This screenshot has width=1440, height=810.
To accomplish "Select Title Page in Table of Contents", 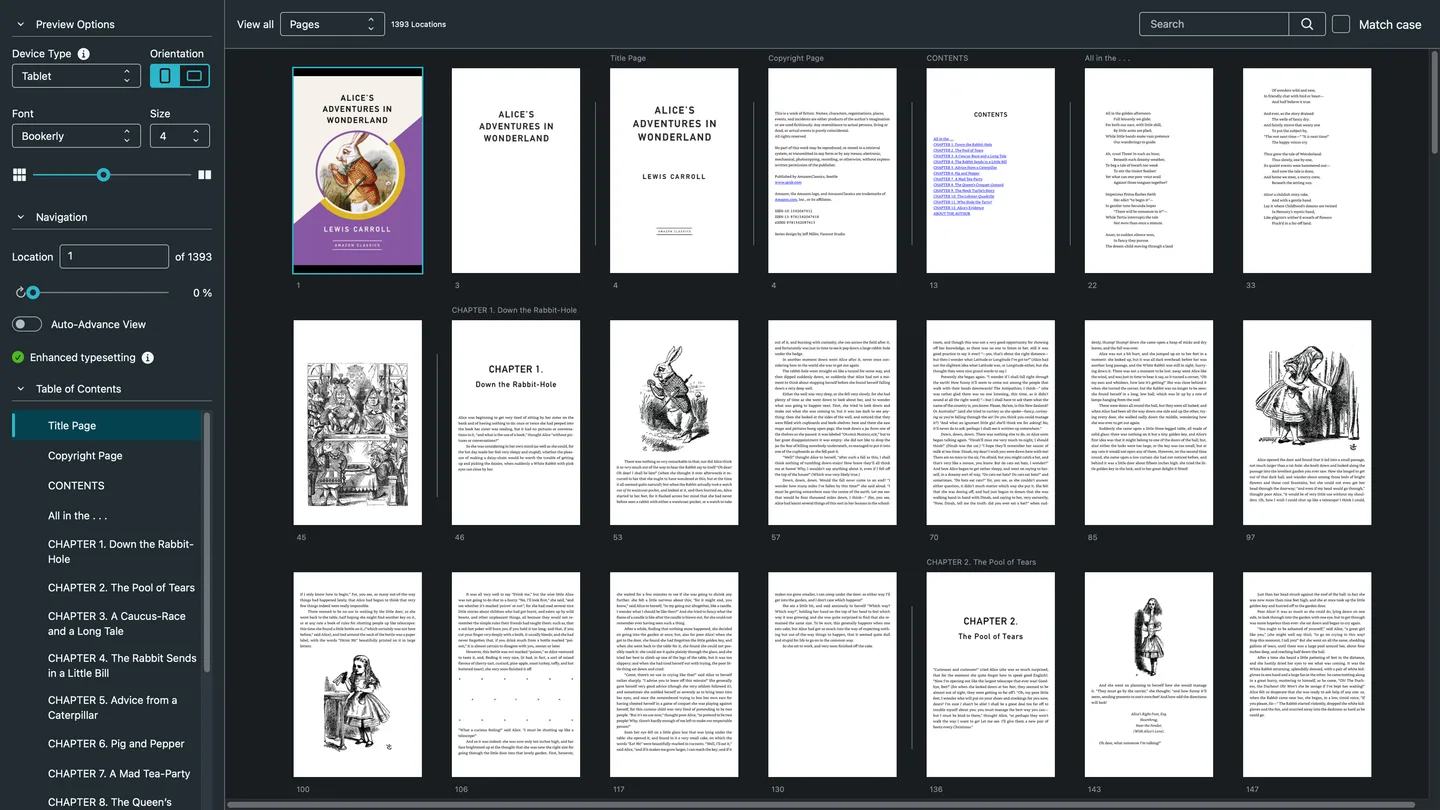I will tap(107, 426).
